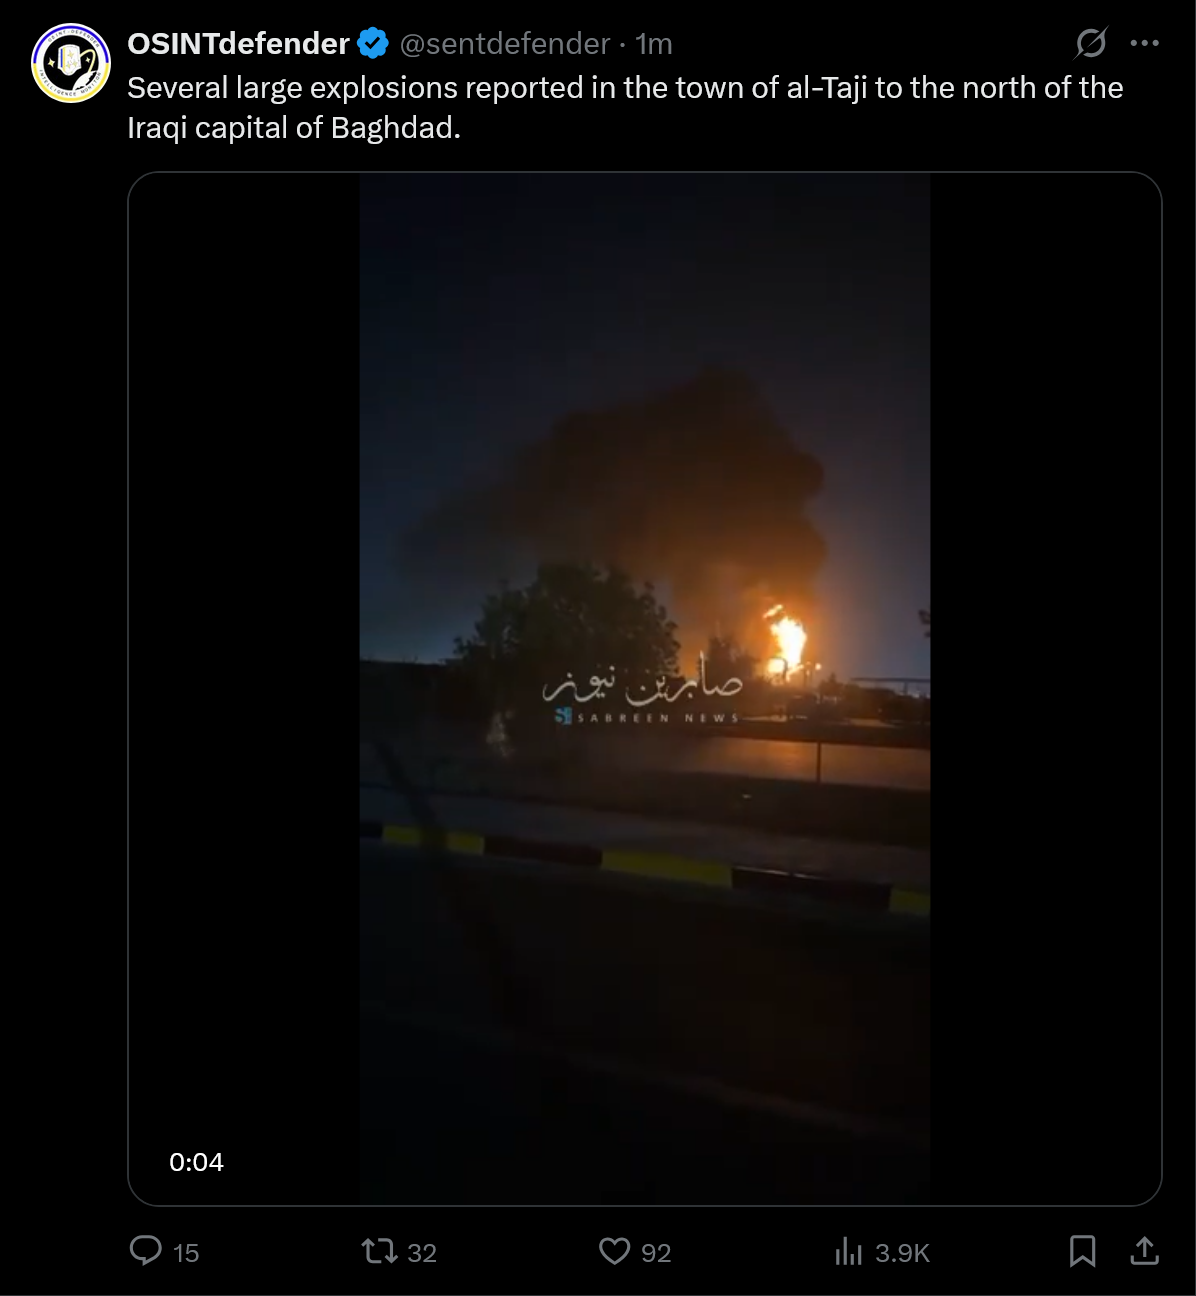
Task: Open the three-dot more options menu
Action: (x=1144, y=43)
